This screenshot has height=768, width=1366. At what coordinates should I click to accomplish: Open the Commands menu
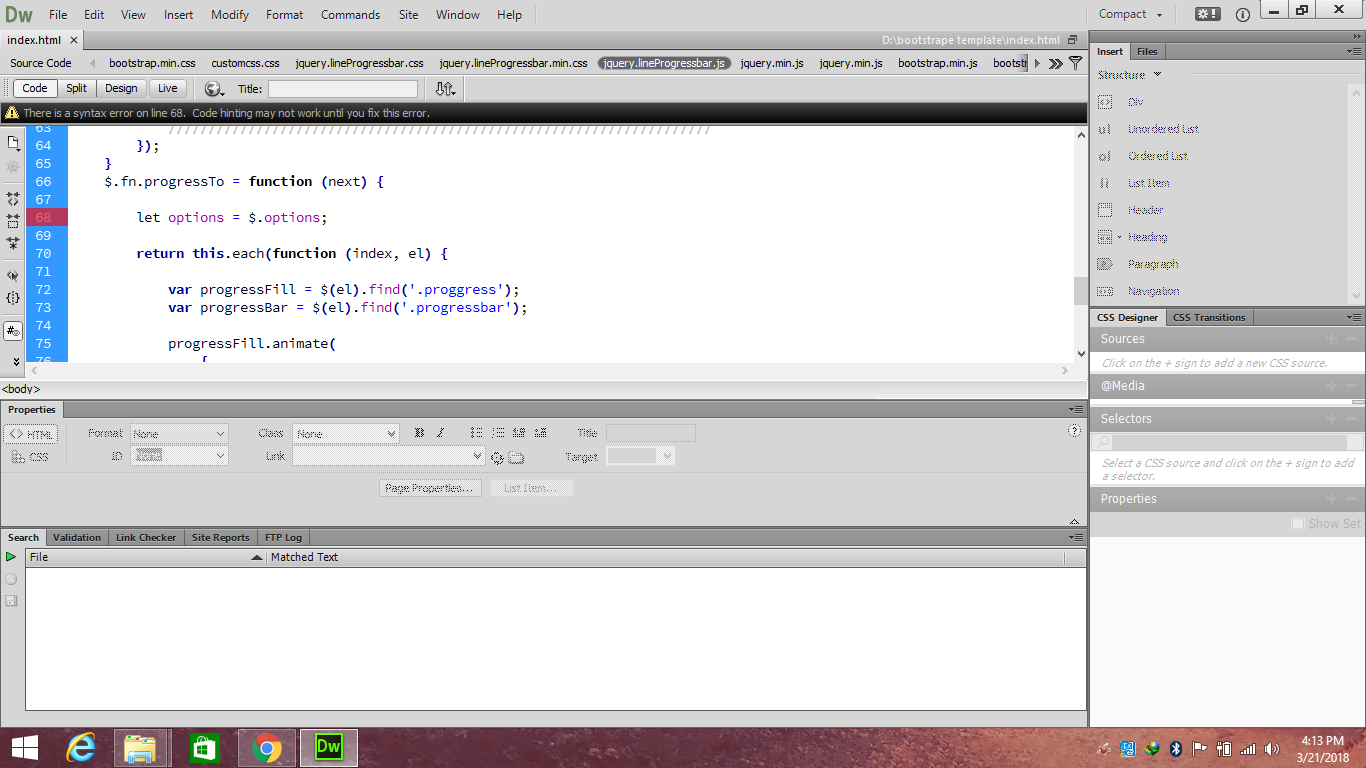click(350, 15)
